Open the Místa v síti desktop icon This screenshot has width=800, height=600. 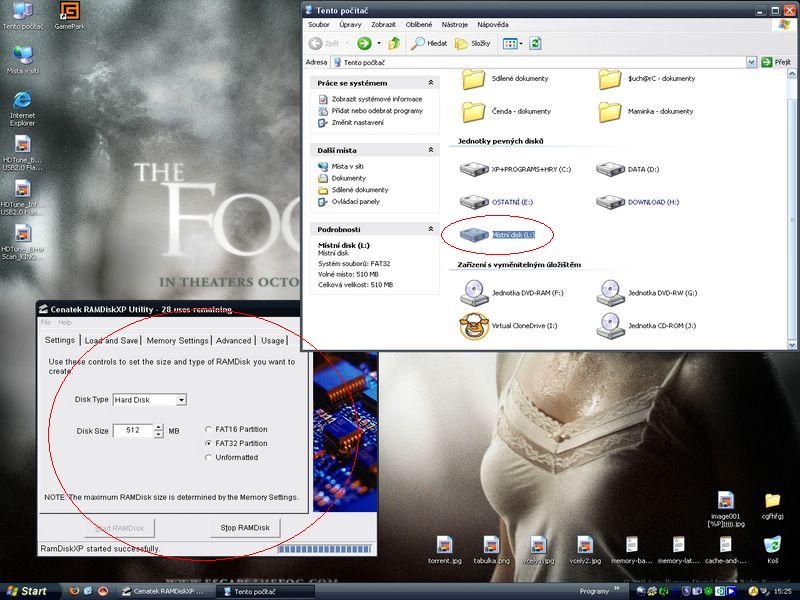pos(22,59)
